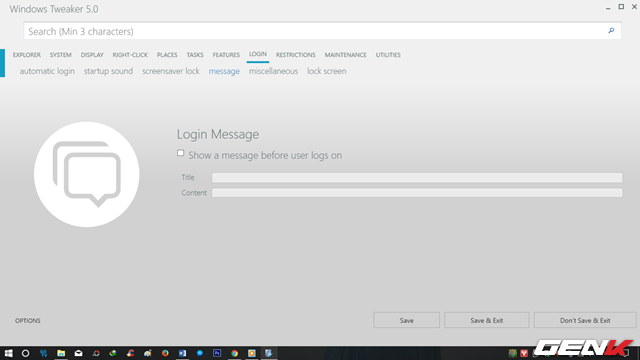Select the message sub-tab

pyautogui.click(x=224, y=71)
